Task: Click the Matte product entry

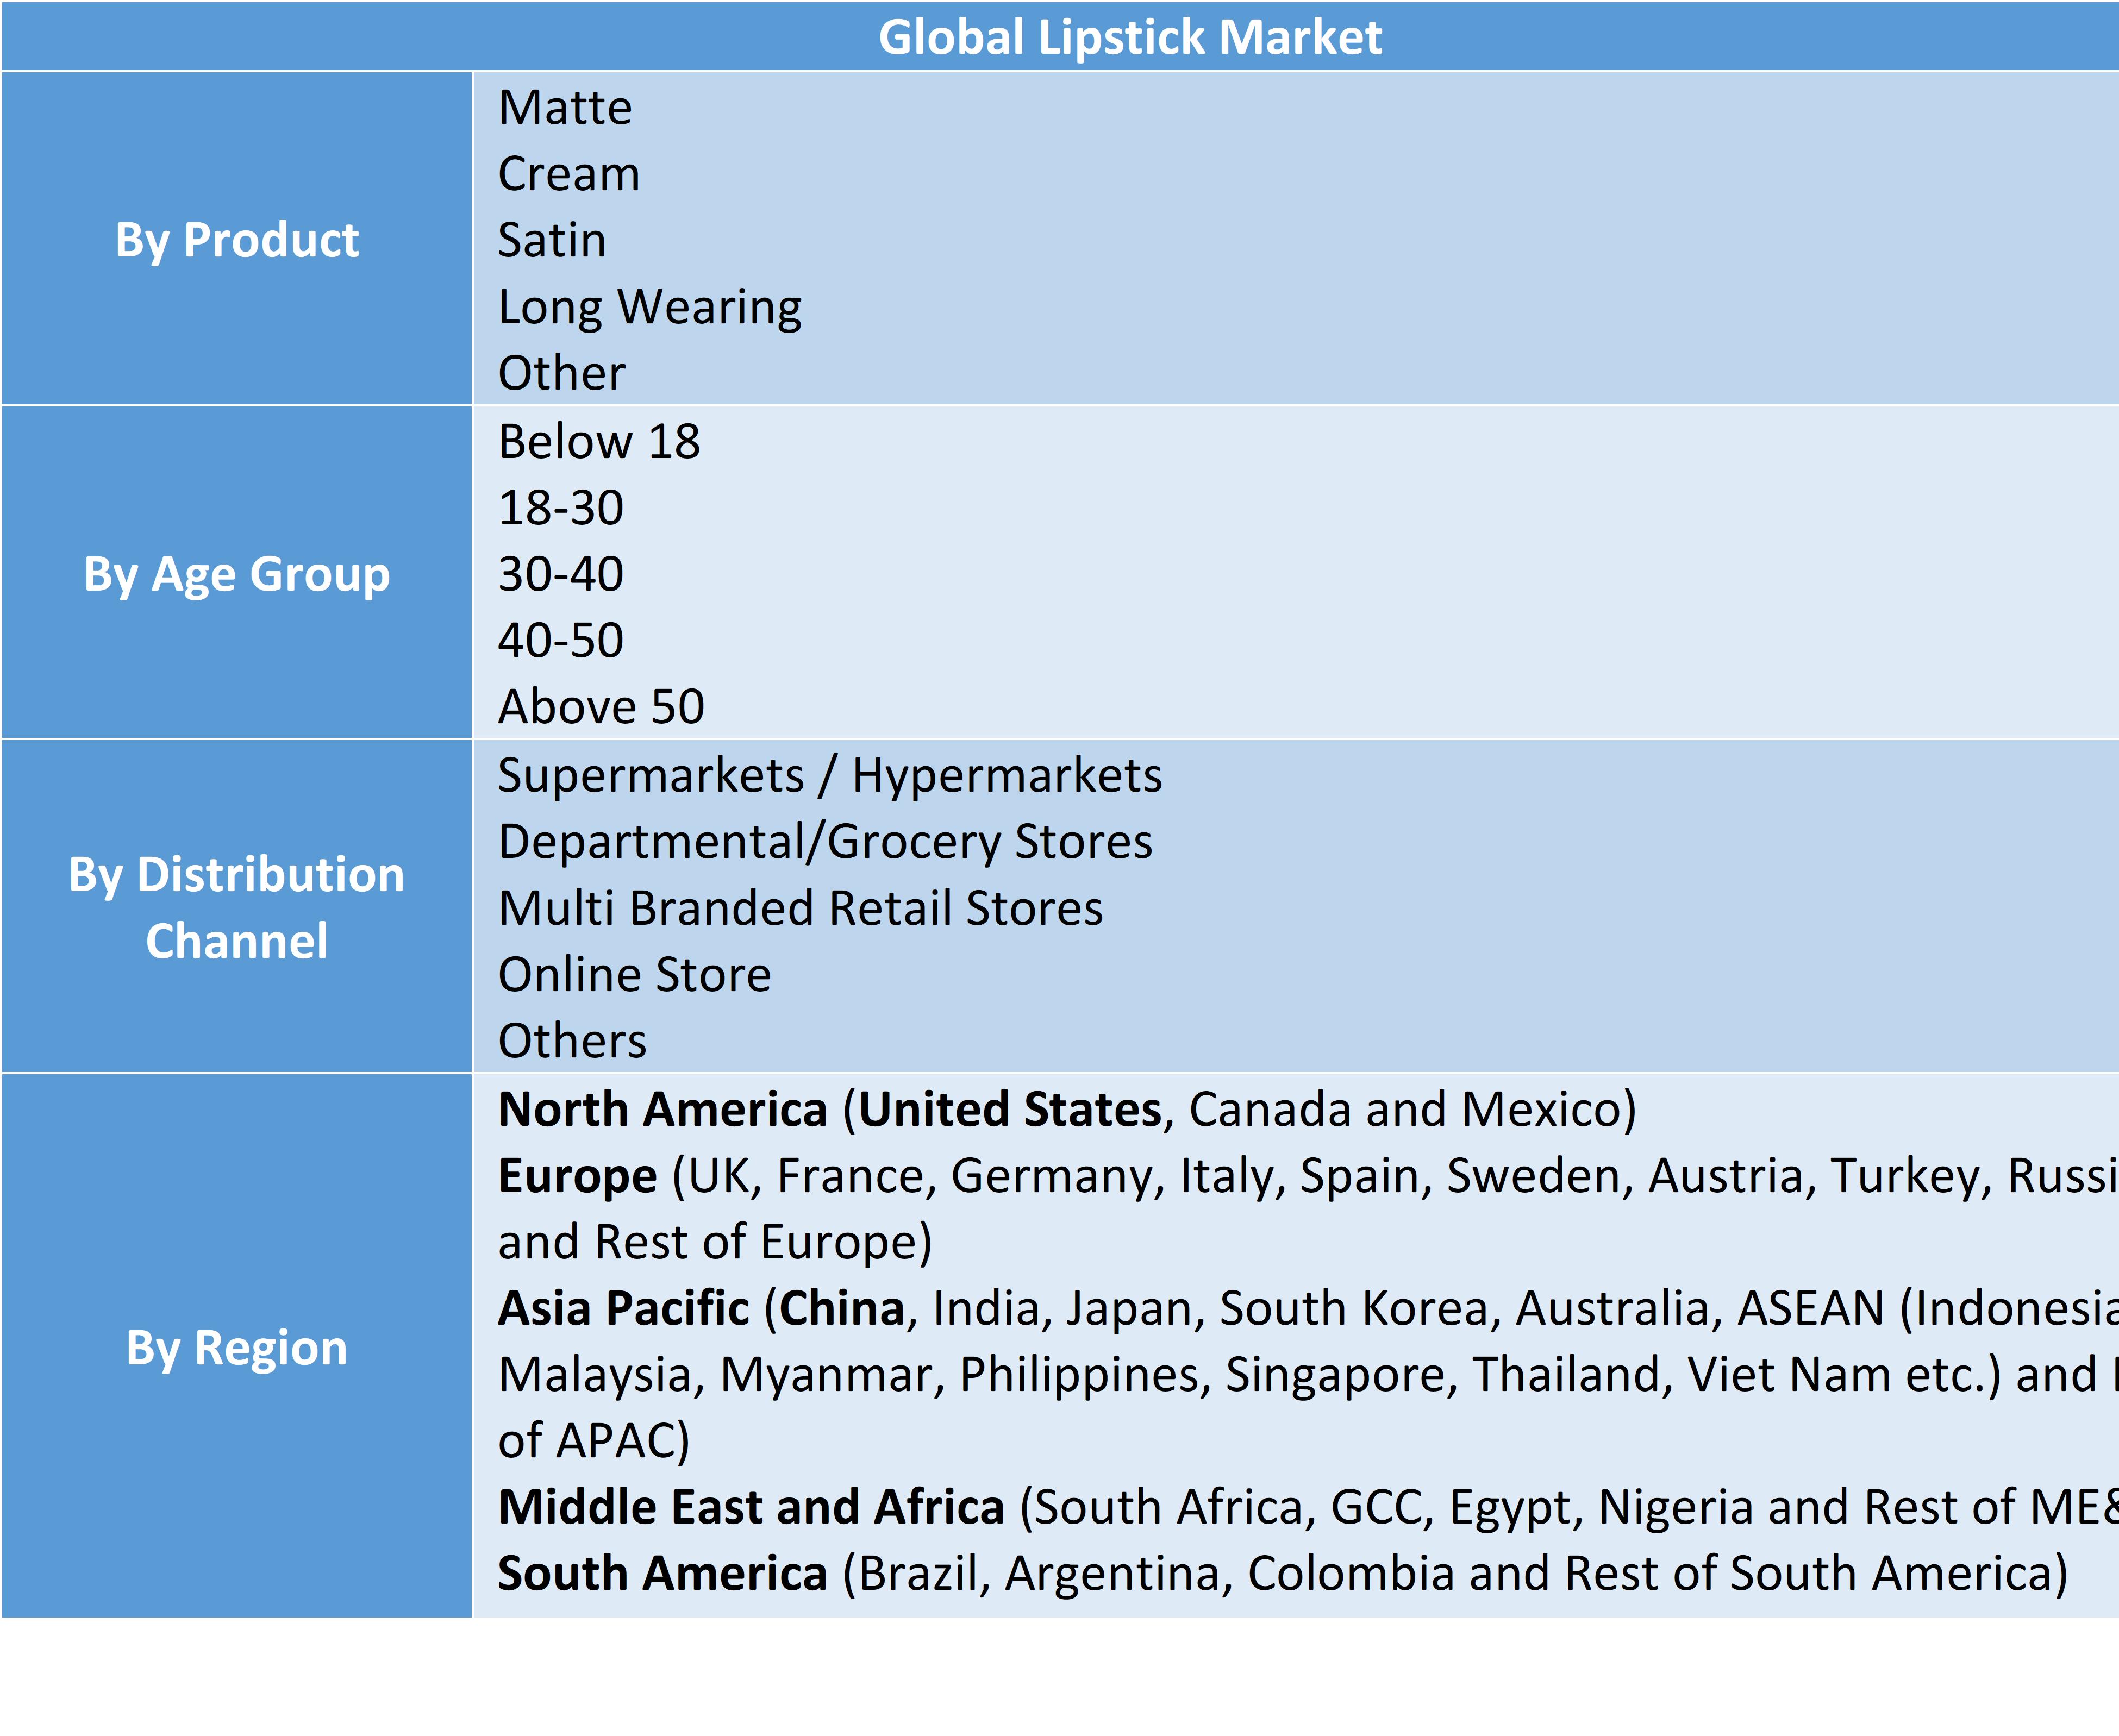Action: (x=565, y=108)
